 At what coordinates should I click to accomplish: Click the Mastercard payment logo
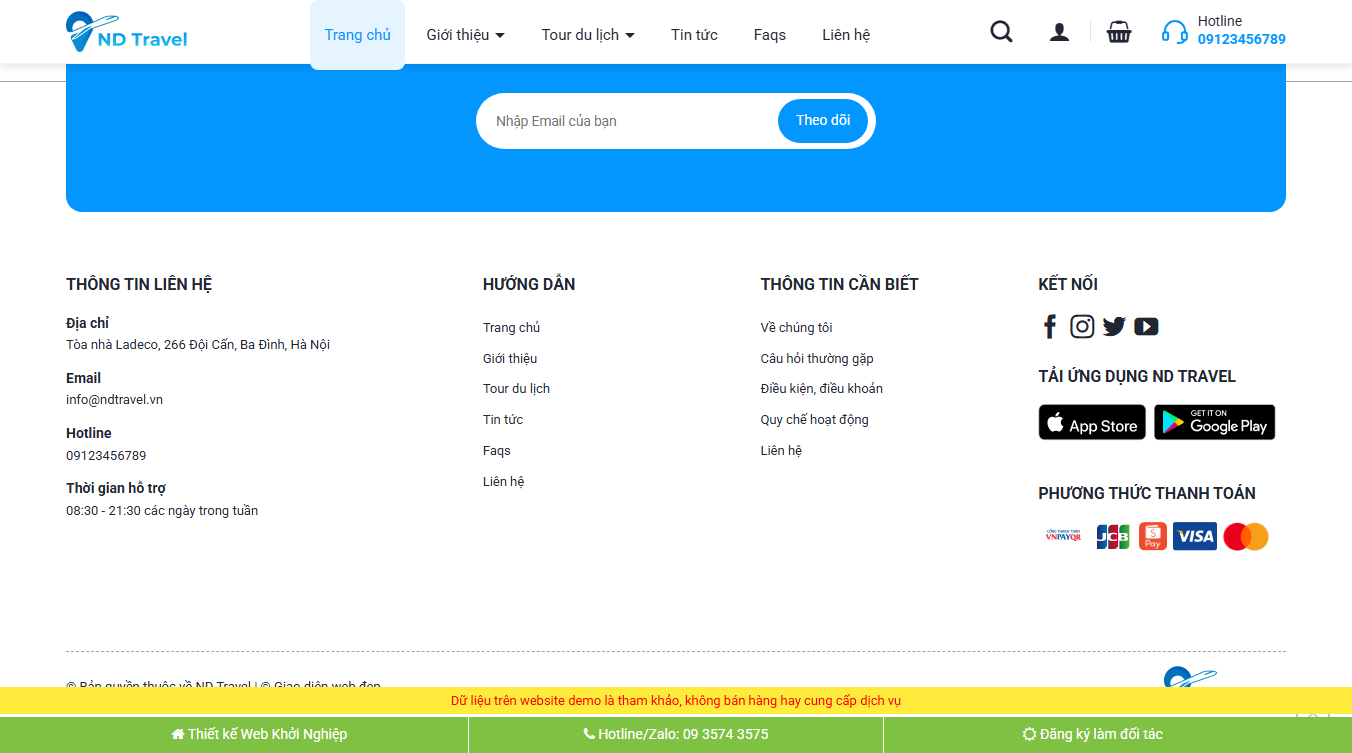click(x=1246, y=536)
